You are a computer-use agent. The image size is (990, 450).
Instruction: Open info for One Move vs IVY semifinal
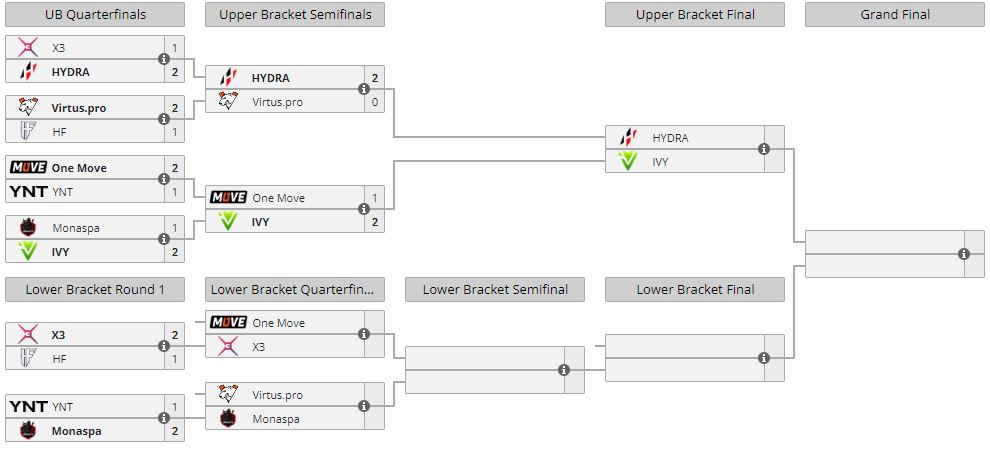point(364,209)
